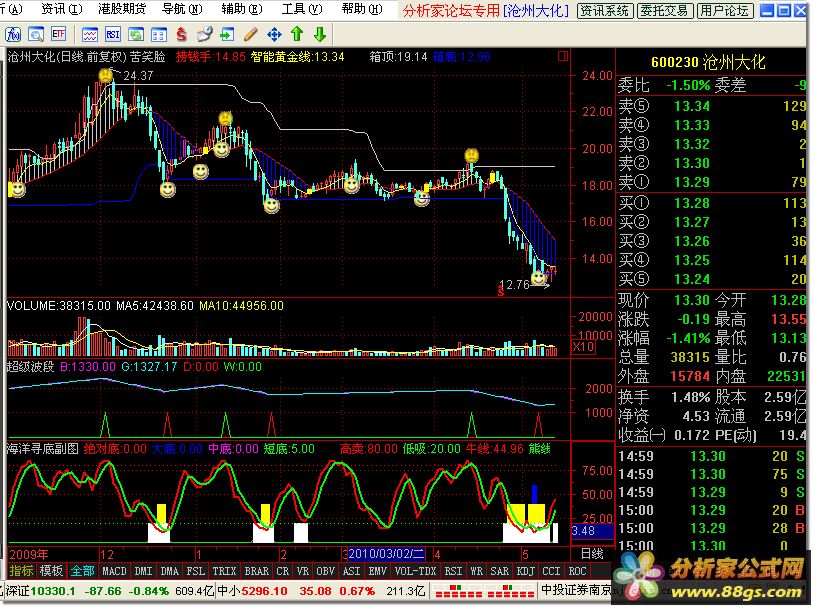Image resolution: width=813 pixels, height=607 pixels.
Task: Click the 600230 沧州大化 stock title
Action: point(708,63)
